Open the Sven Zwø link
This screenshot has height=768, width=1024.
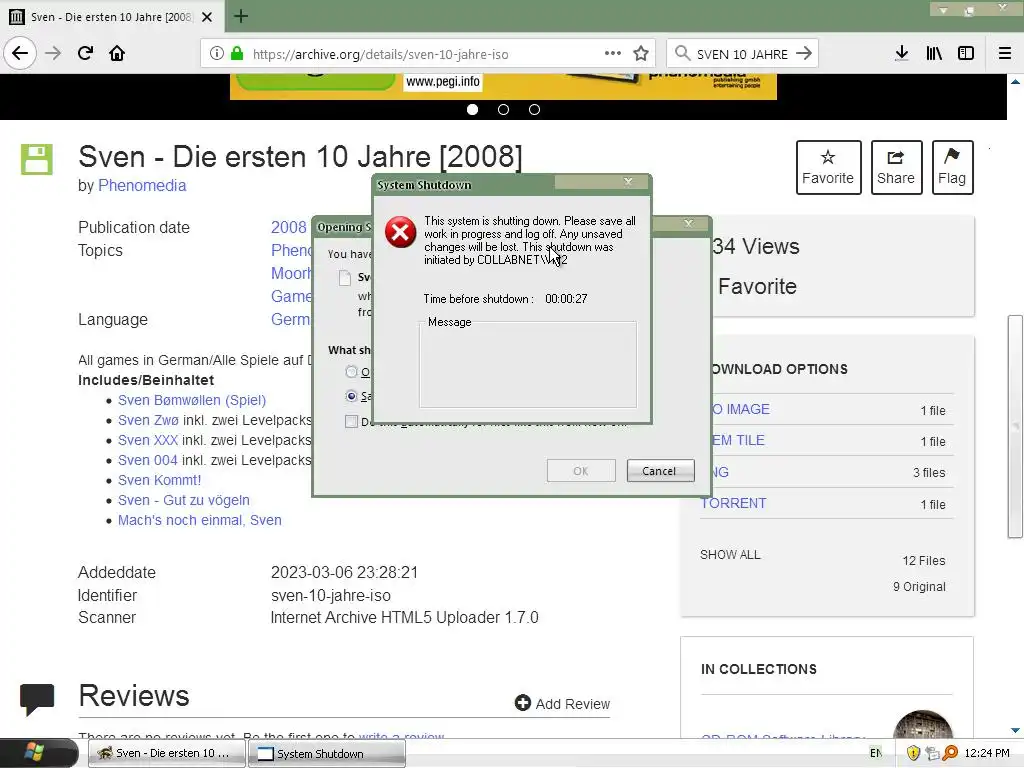(x=148, y=421)
